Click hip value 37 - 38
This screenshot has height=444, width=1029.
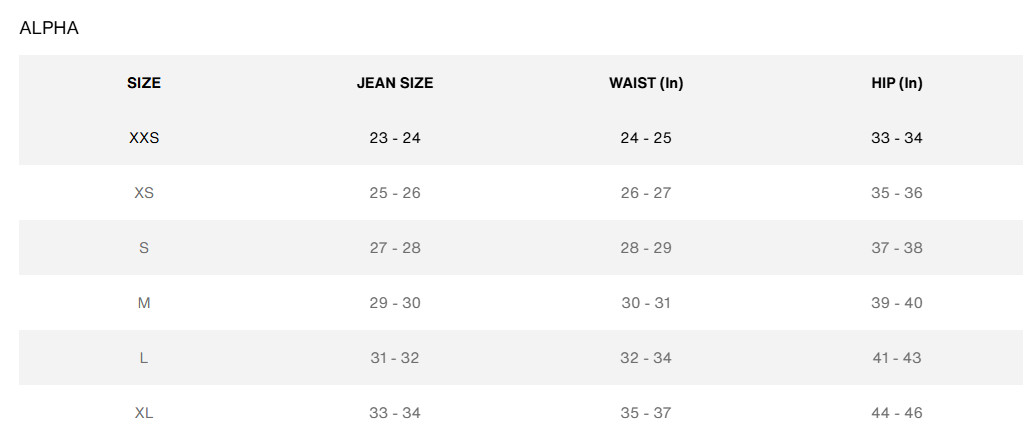pyautogui.click(x=897, y=248)
